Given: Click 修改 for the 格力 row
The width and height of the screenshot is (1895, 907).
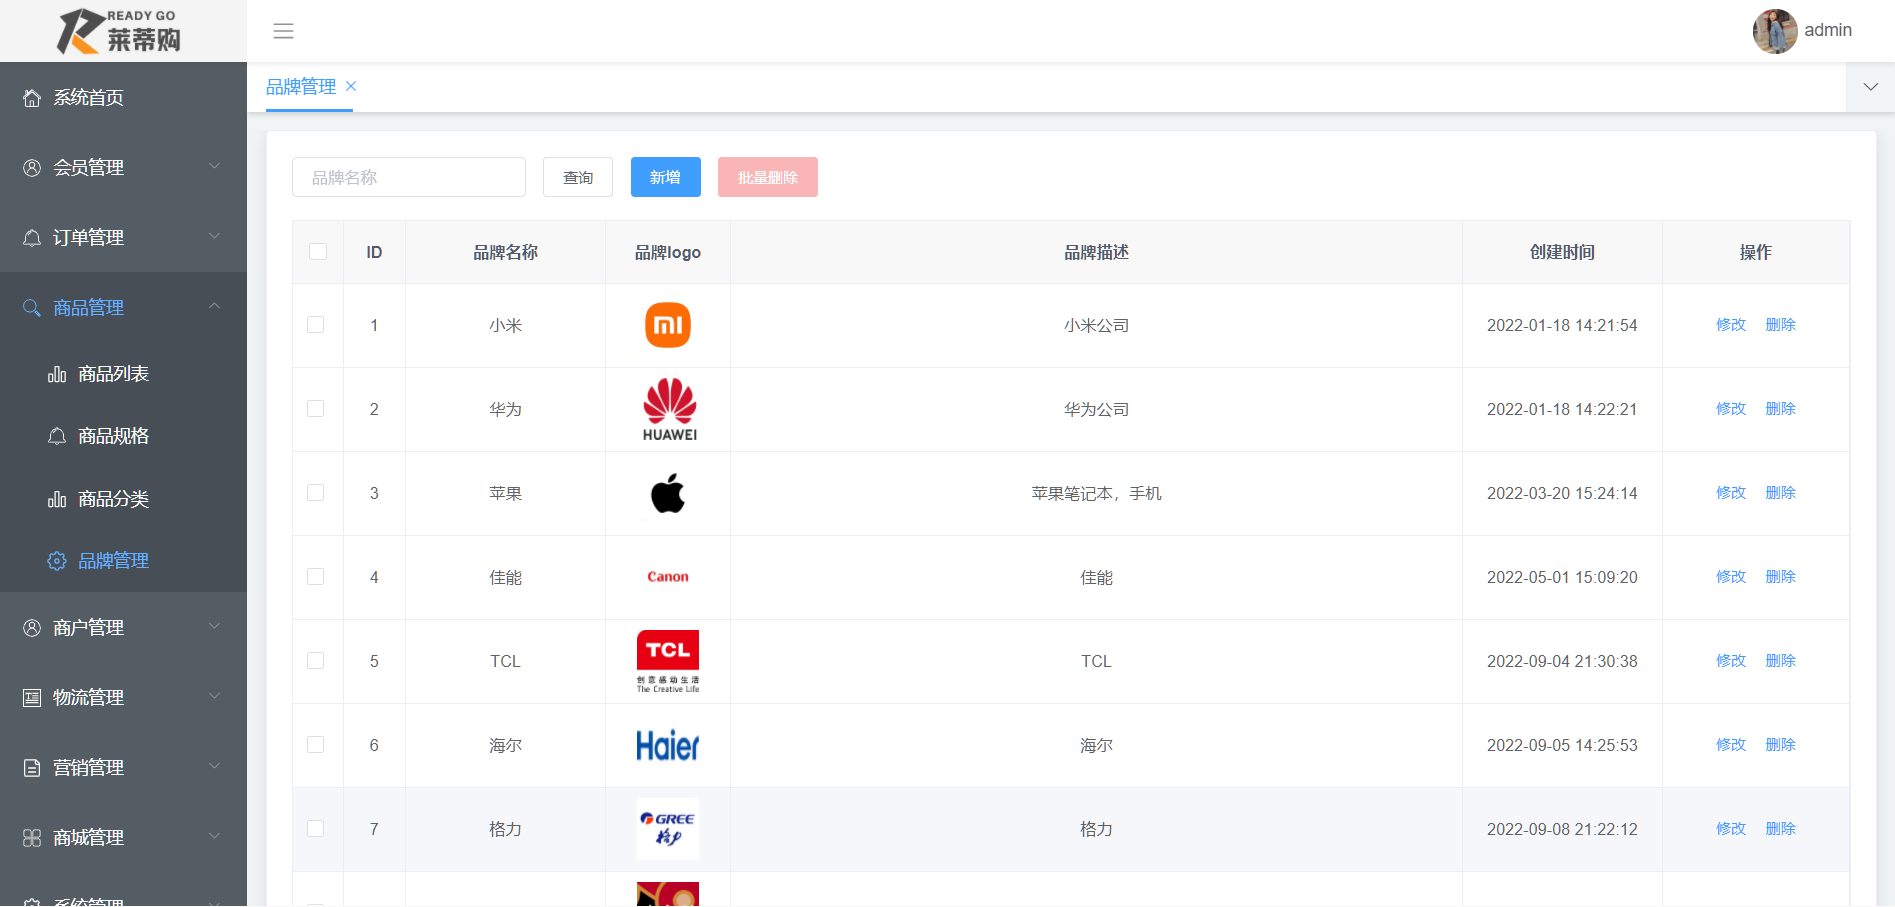Looking at the screenshot, I should click(x=1731, y=829).
